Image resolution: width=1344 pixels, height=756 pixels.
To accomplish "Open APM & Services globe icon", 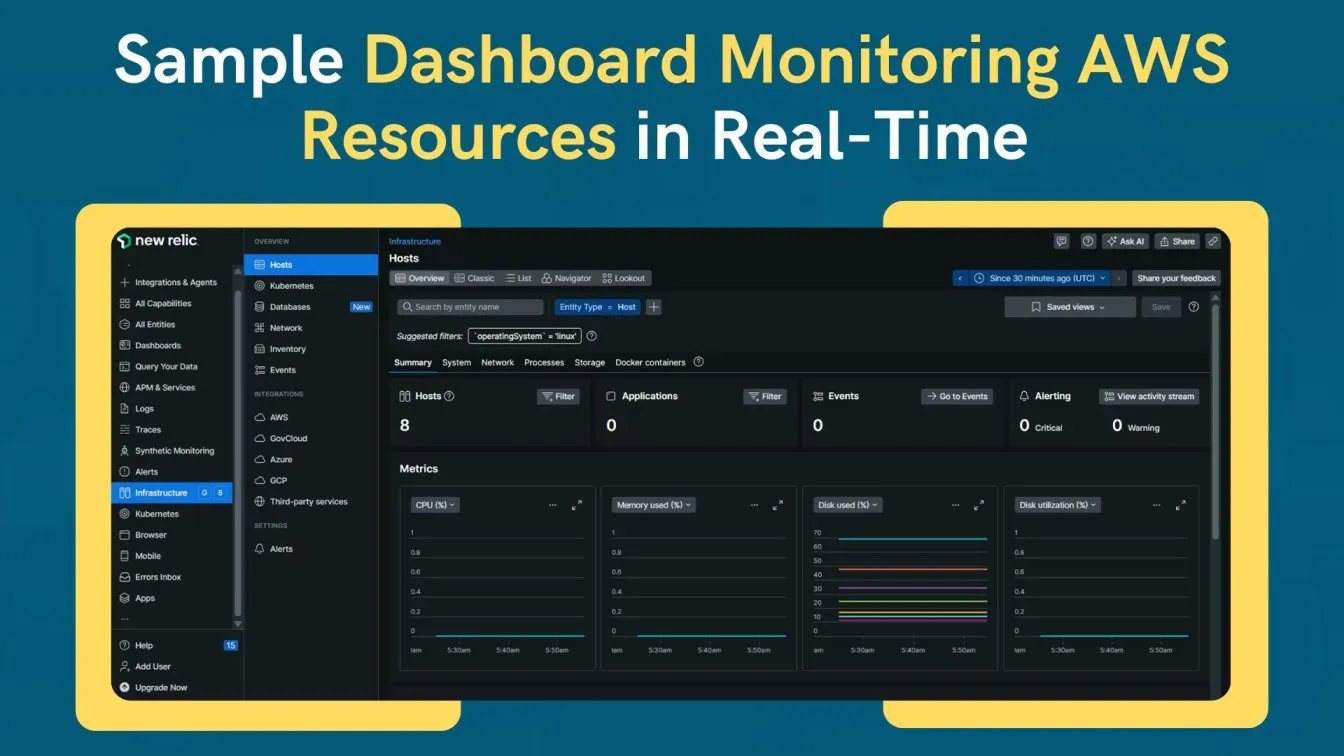I will click(x=125, y=388).
